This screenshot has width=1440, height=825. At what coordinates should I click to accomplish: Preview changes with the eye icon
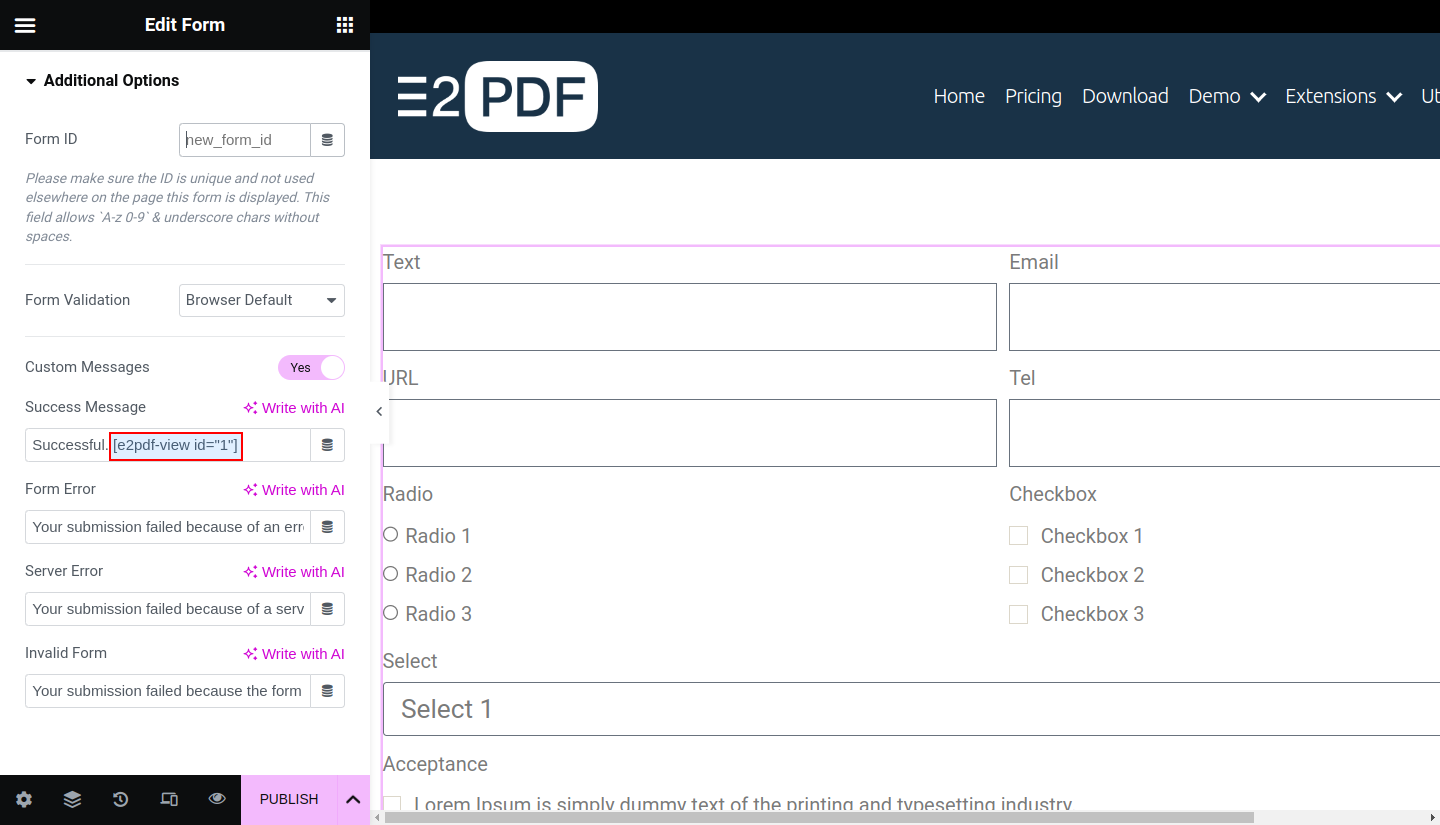point(217,799)
